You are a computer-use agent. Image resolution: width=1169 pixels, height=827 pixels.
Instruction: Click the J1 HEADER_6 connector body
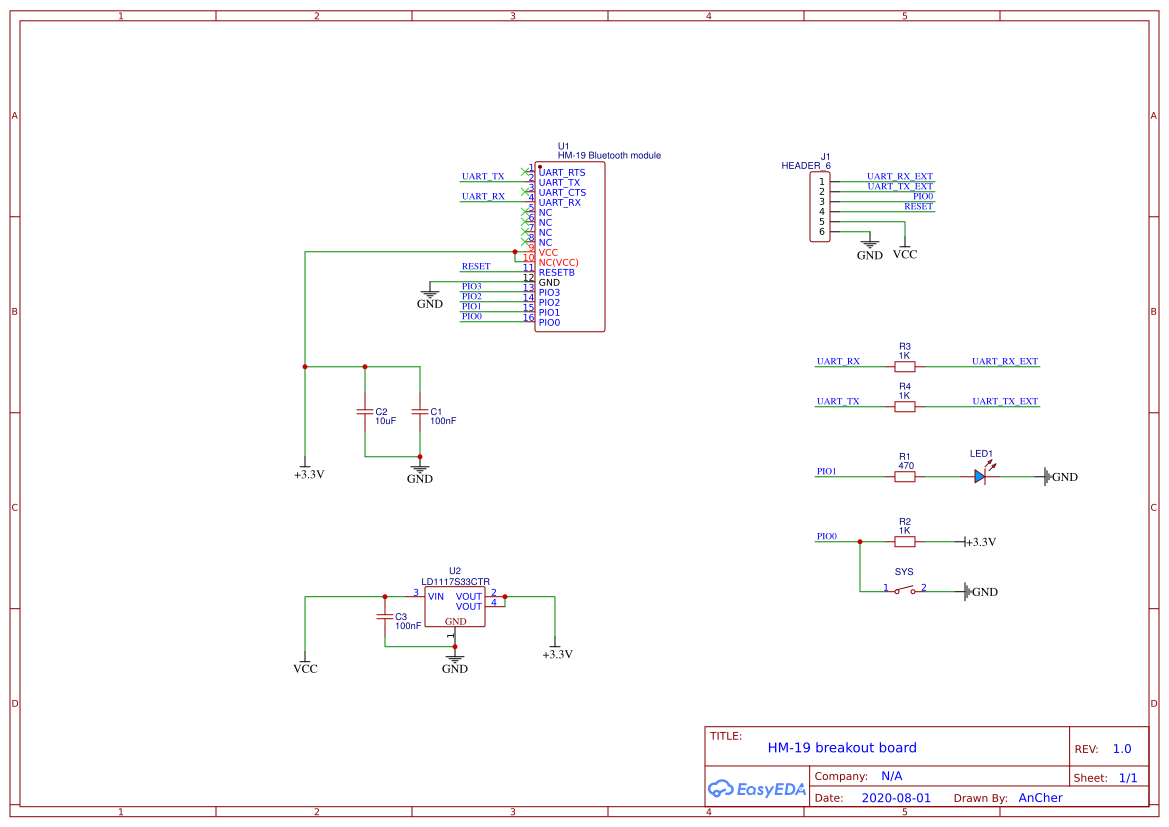coord(820,207)
